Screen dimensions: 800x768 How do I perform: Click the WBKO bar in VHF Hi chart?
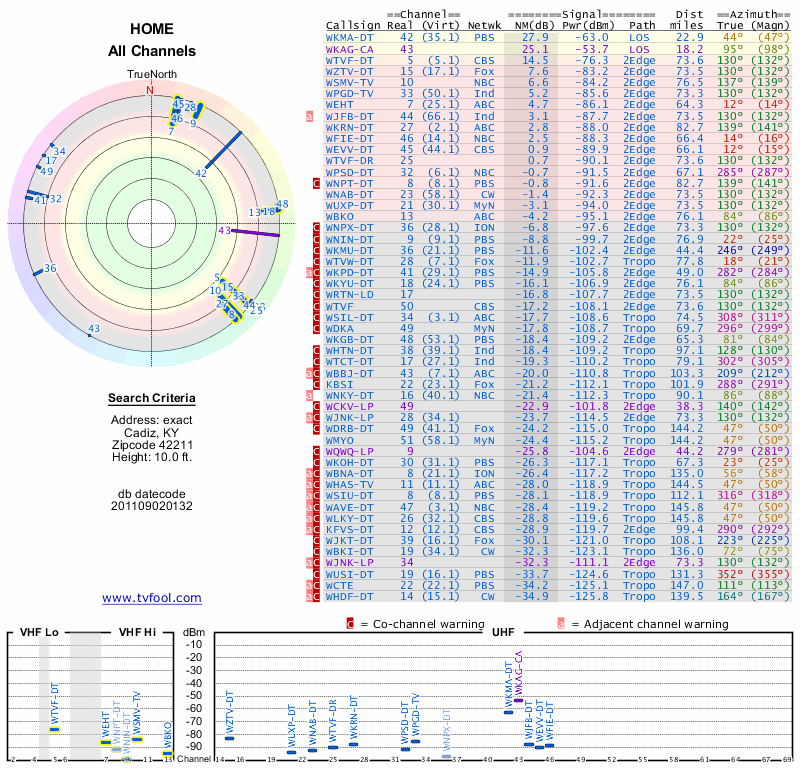tap(168, 752)
